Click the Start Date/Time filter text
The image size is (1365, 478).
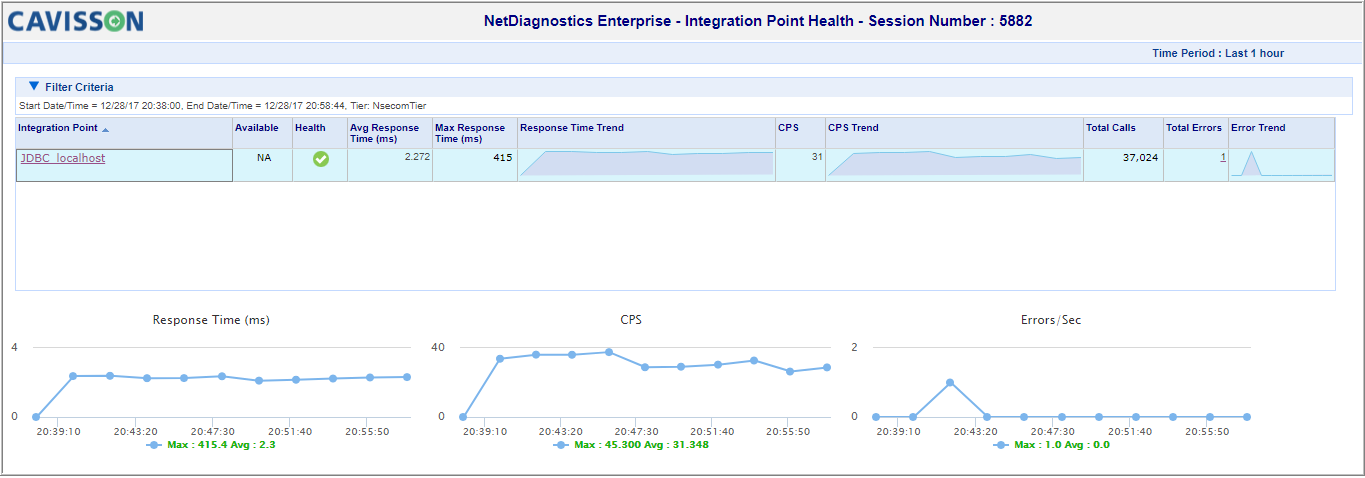tap(222, 105)
